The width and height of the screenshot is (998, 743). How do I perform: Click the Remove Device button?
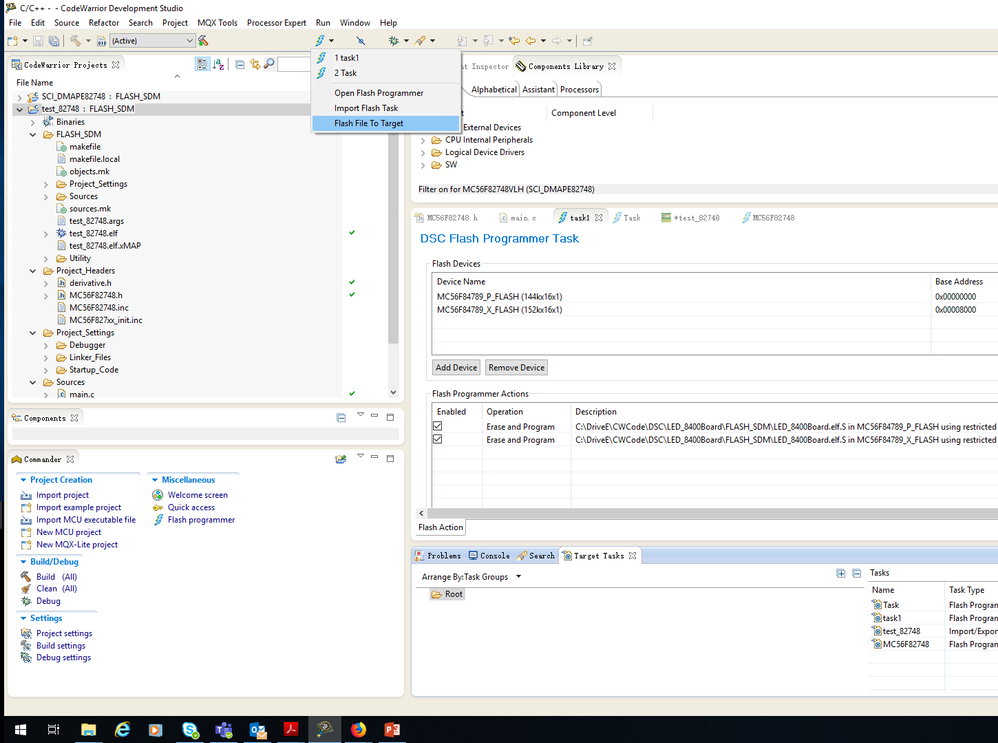[516, 367]
